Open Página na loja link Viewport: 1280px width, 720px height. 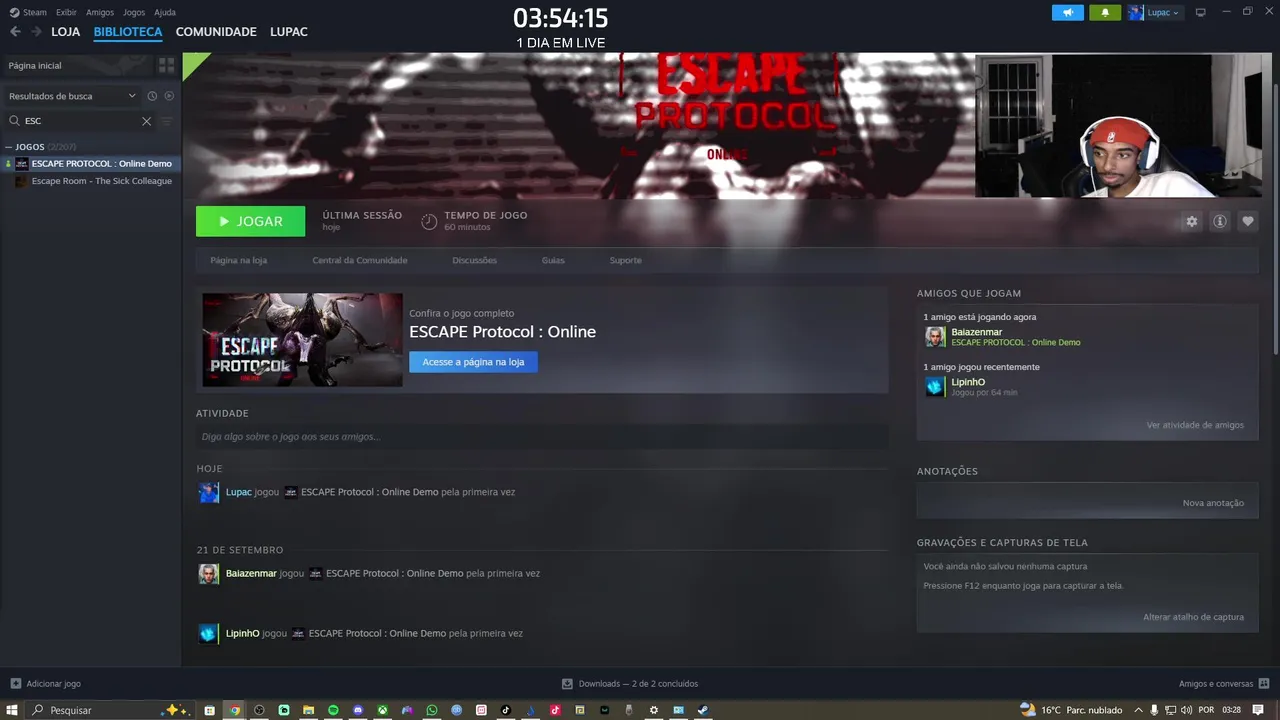pyautogui.click(x=238, y=260)
